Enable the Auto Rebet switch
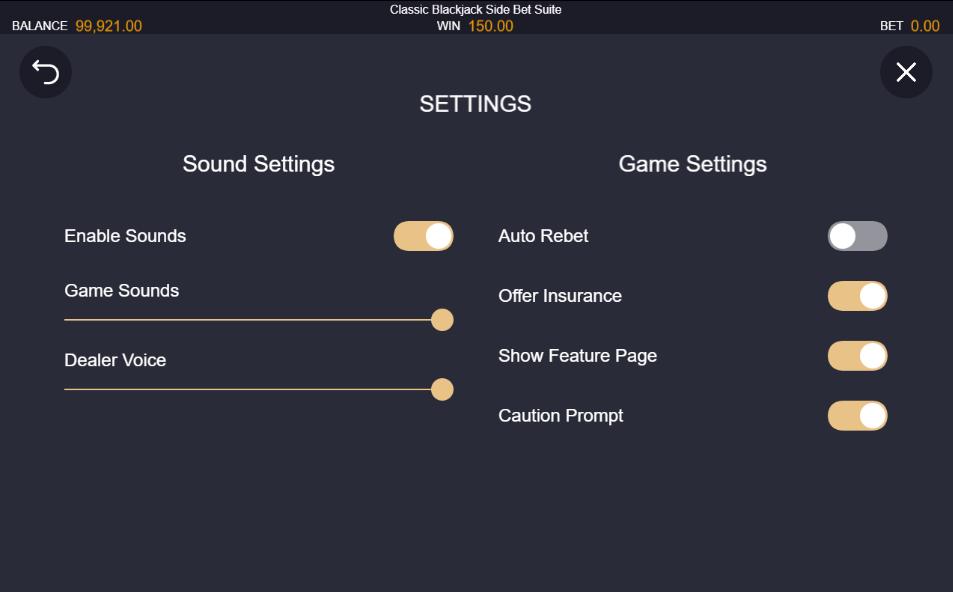The width and height of the screenshot is (953, 592). [857, 236]
